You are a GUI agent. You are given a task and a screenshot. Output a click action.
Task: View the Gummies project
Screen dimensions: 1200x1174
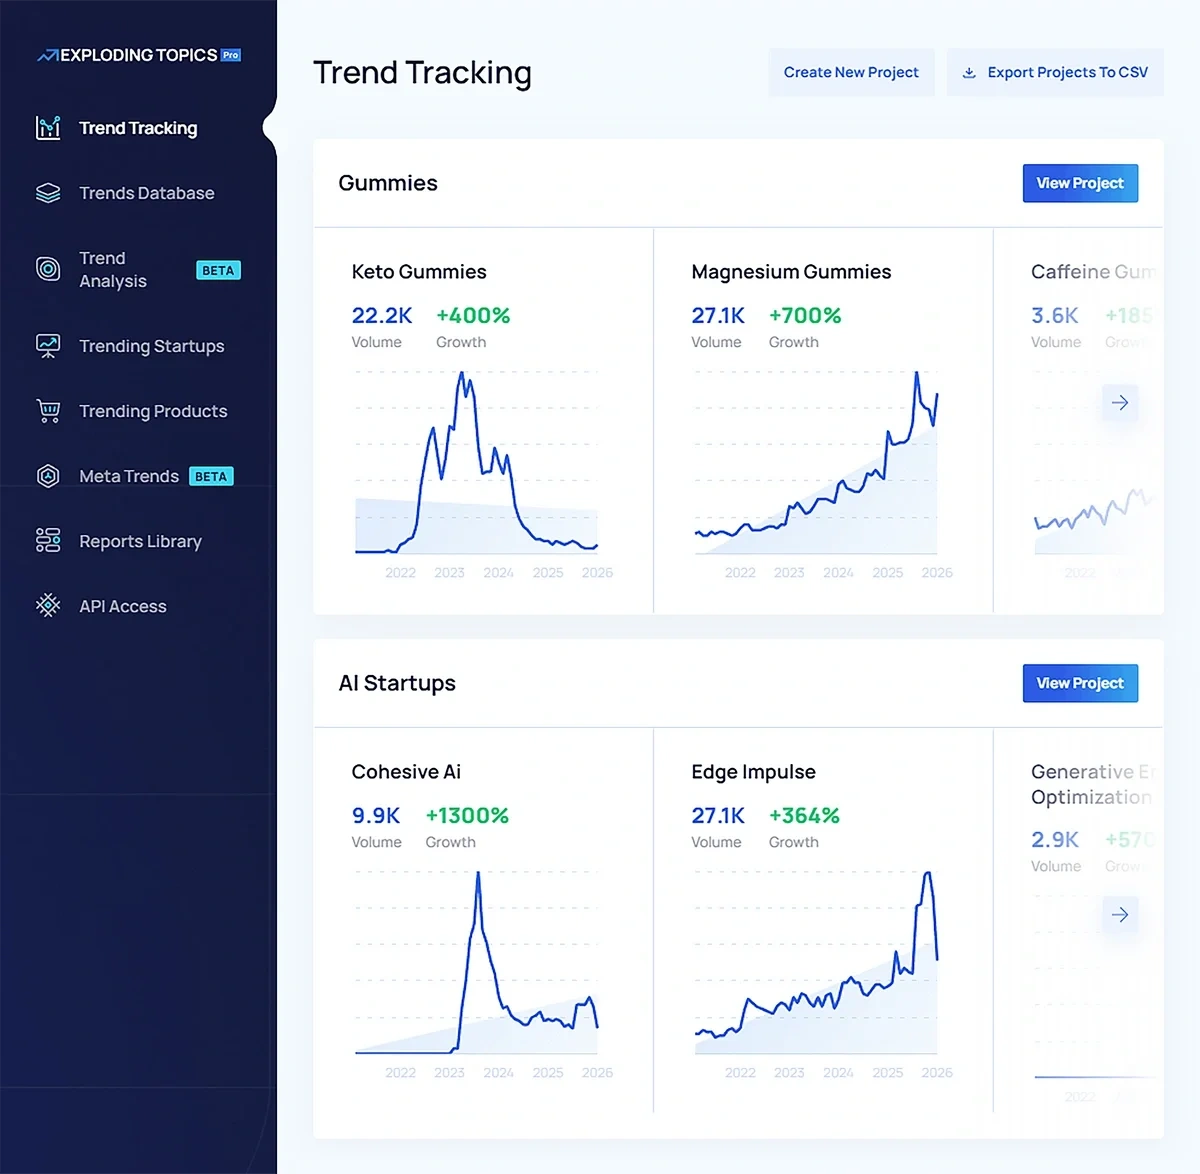point(1080,183)
